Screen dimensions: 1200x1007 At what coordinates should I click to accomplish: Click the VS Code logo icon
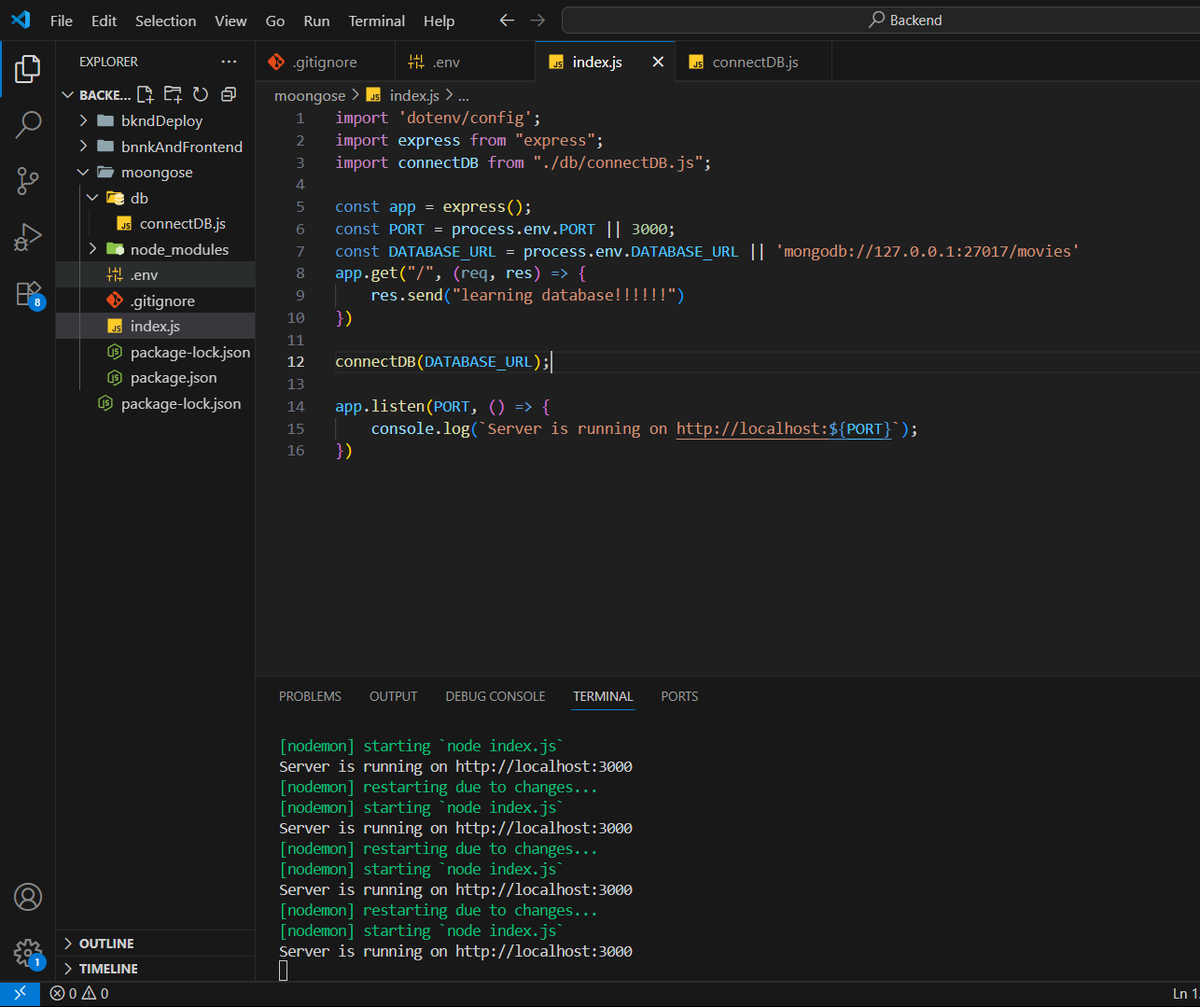coord(21,20)
